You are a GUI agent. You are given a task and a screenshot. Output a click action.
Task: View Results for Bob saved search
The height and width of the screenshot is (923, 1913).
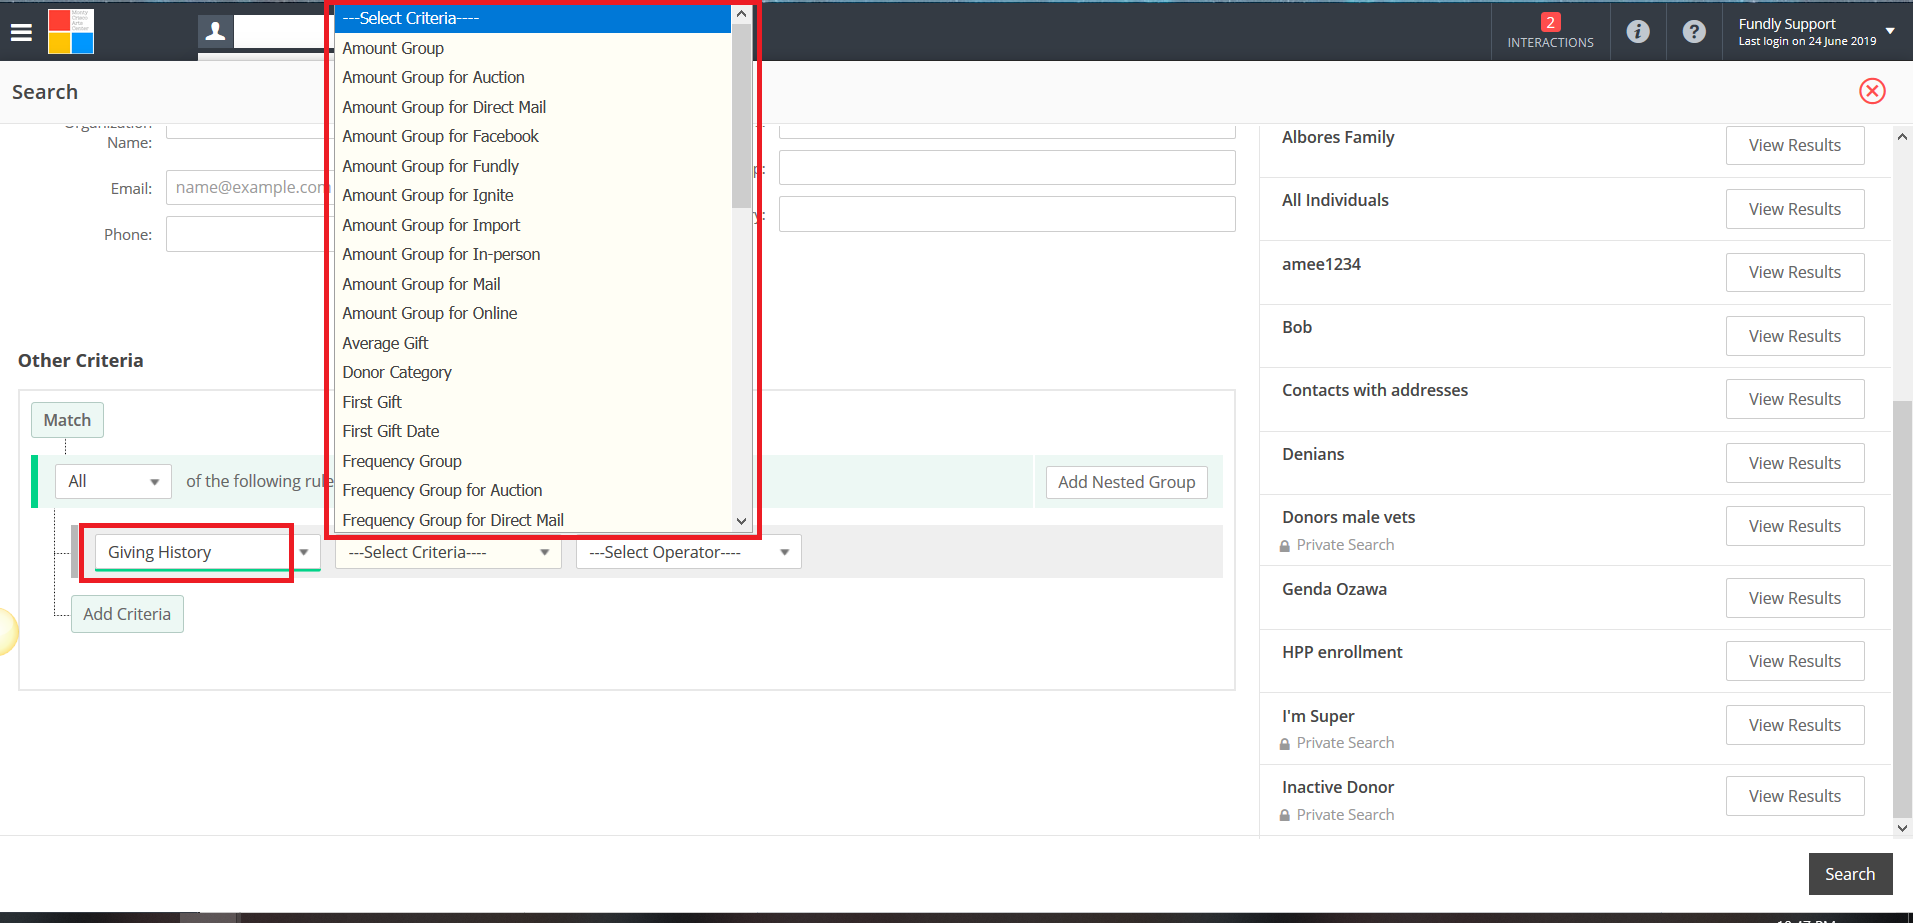coord(1794,336)
